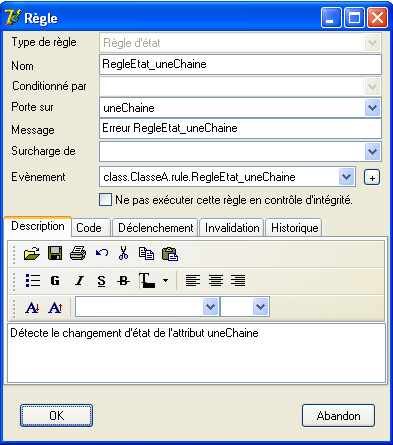Click the Undo arrow icon
Image resolution: width=393 pixels, height=445 pixels.
102,253
